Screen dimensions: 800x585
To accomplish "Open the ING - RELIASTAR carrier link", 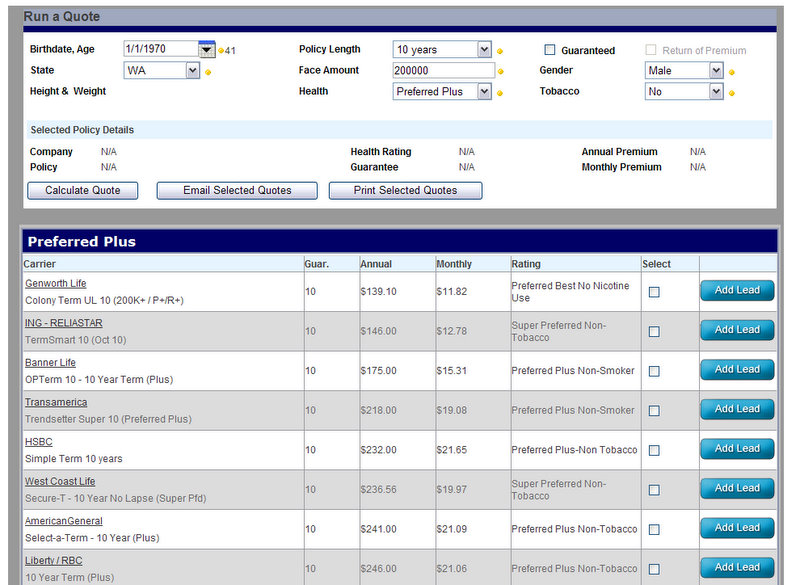I will (x=64, y=323).
